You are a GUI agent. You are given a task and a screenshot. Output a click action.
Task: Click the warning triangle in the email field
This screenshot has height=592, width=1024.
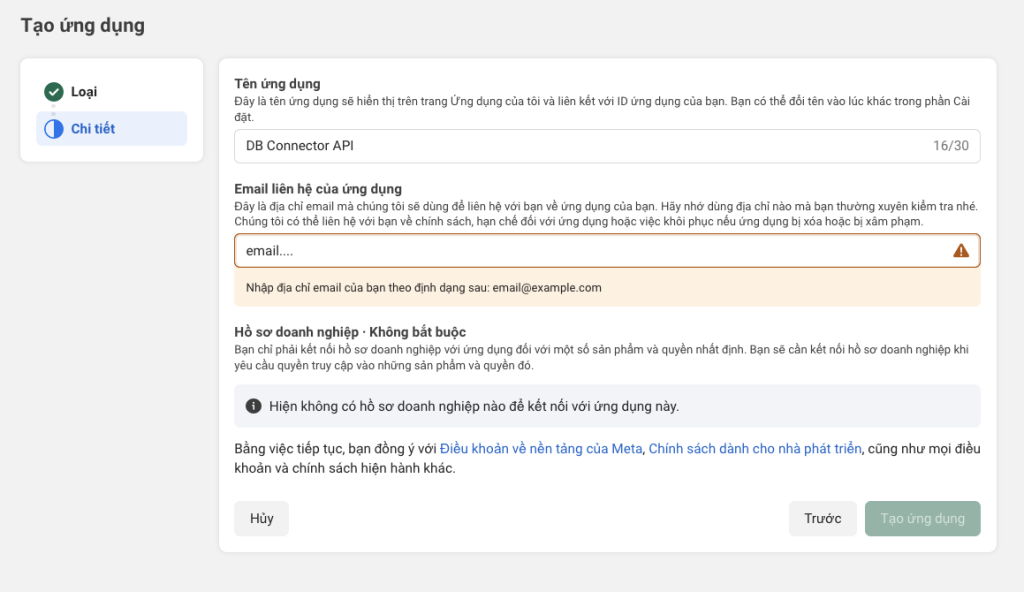961,251
